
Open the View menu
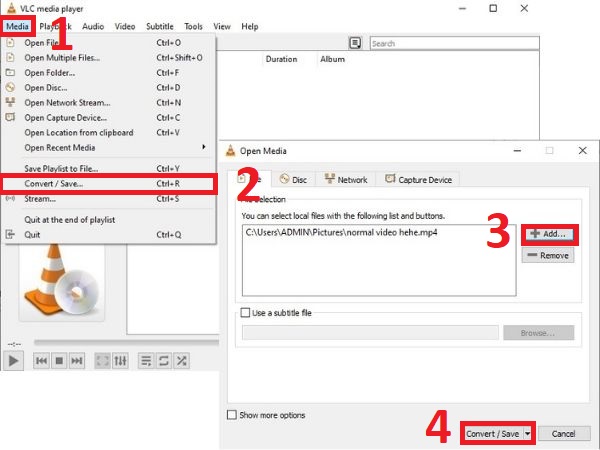click(x=222, y=26)
